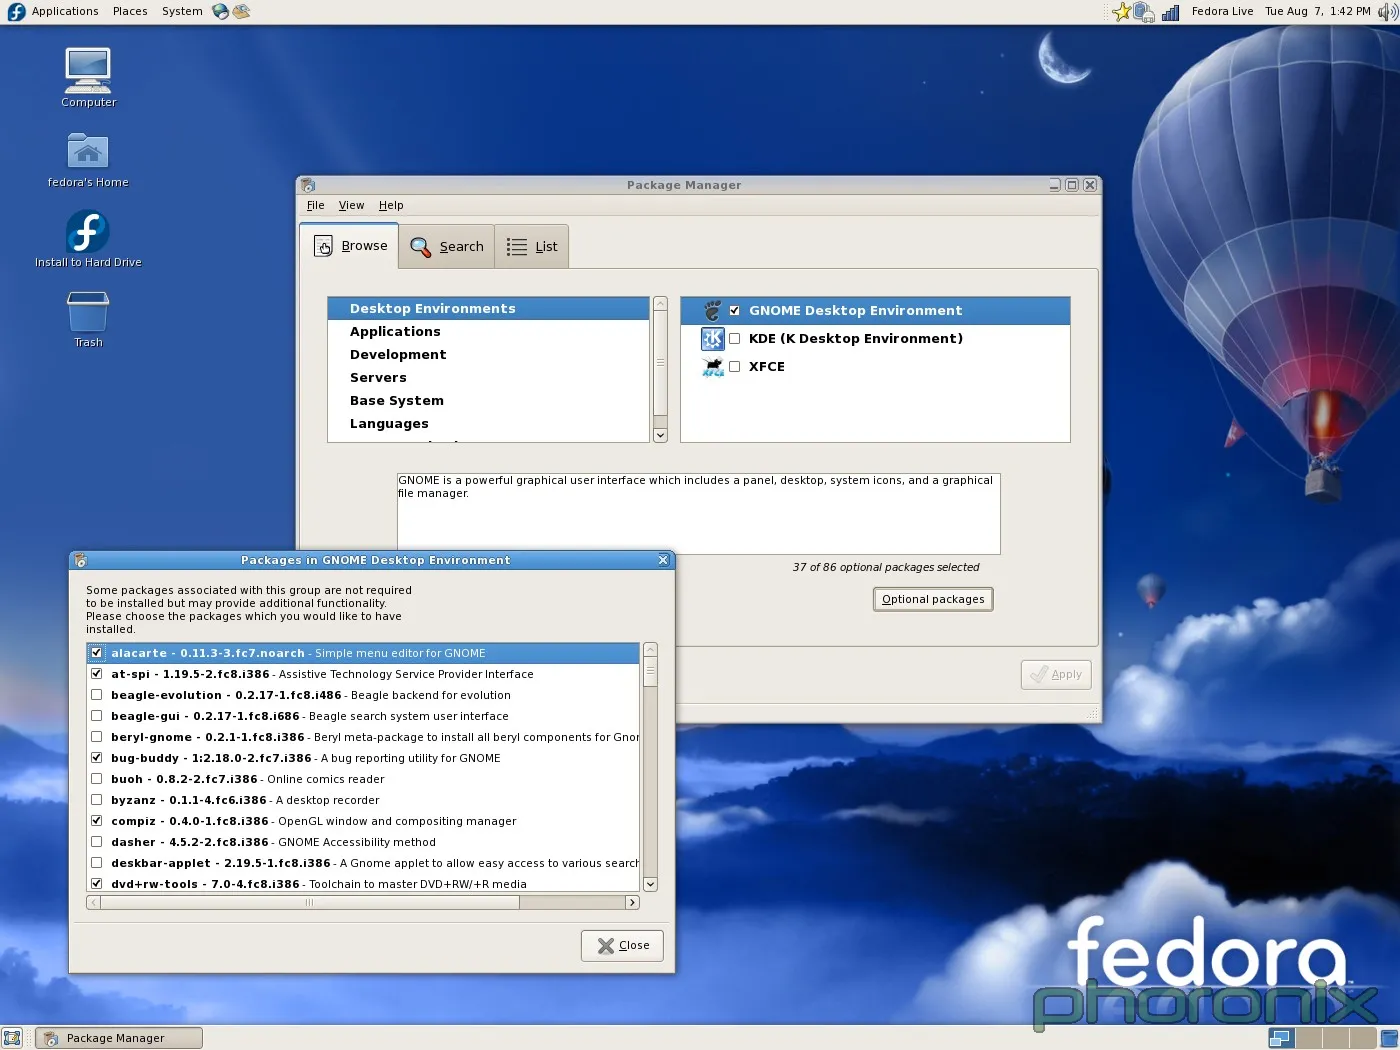Click the XFCE mouse logo icon
Viewport: 1400px width, 1050px height.
pos(712,367)
